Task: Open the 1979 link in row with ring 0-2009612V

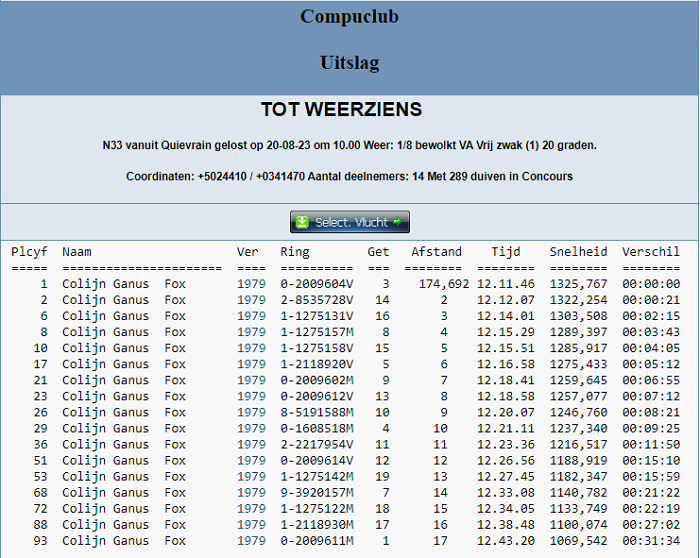Action: coord(251,396)
